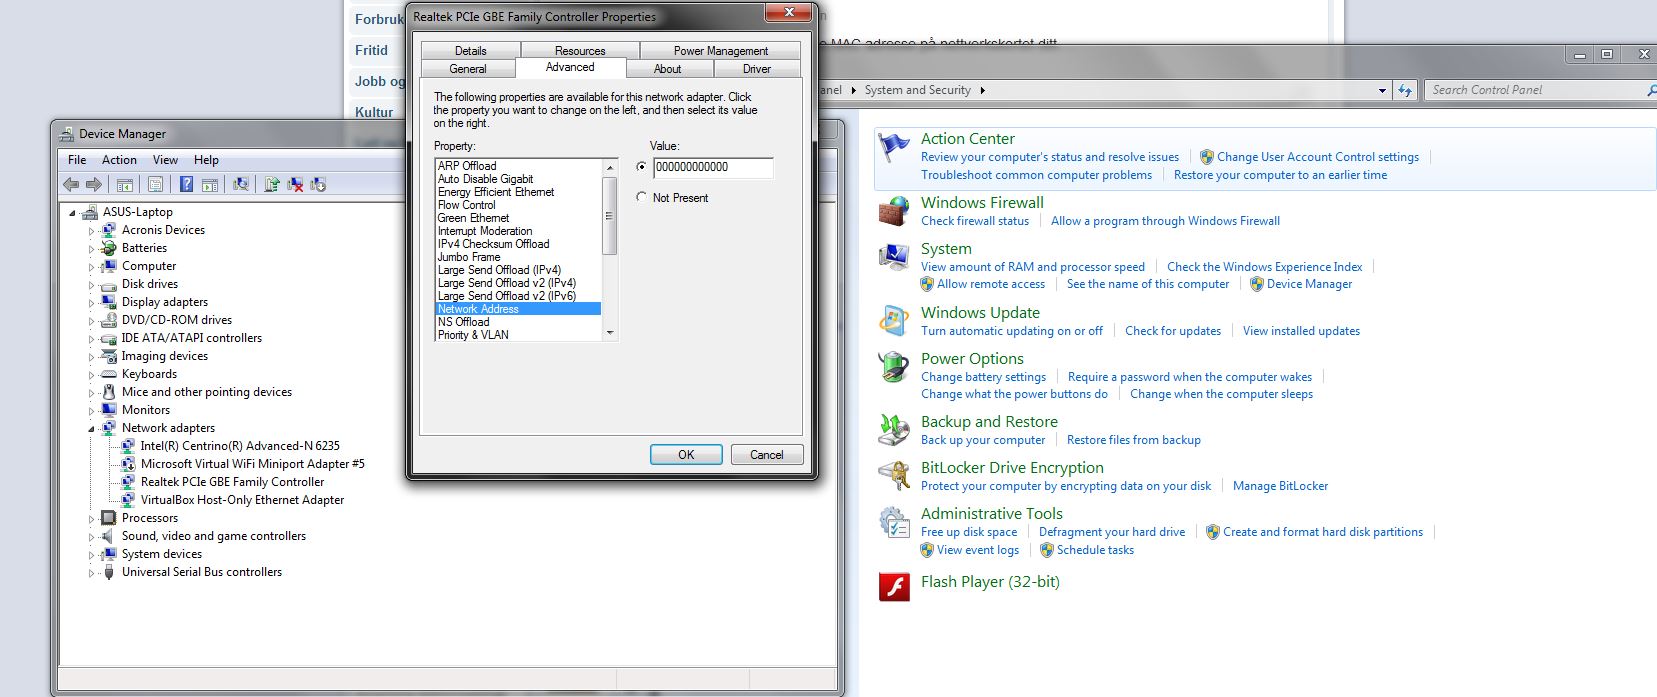Click the Uninstall device icon with red X
The height and width of the screenshot is (697, 1657).
point(295,184)
